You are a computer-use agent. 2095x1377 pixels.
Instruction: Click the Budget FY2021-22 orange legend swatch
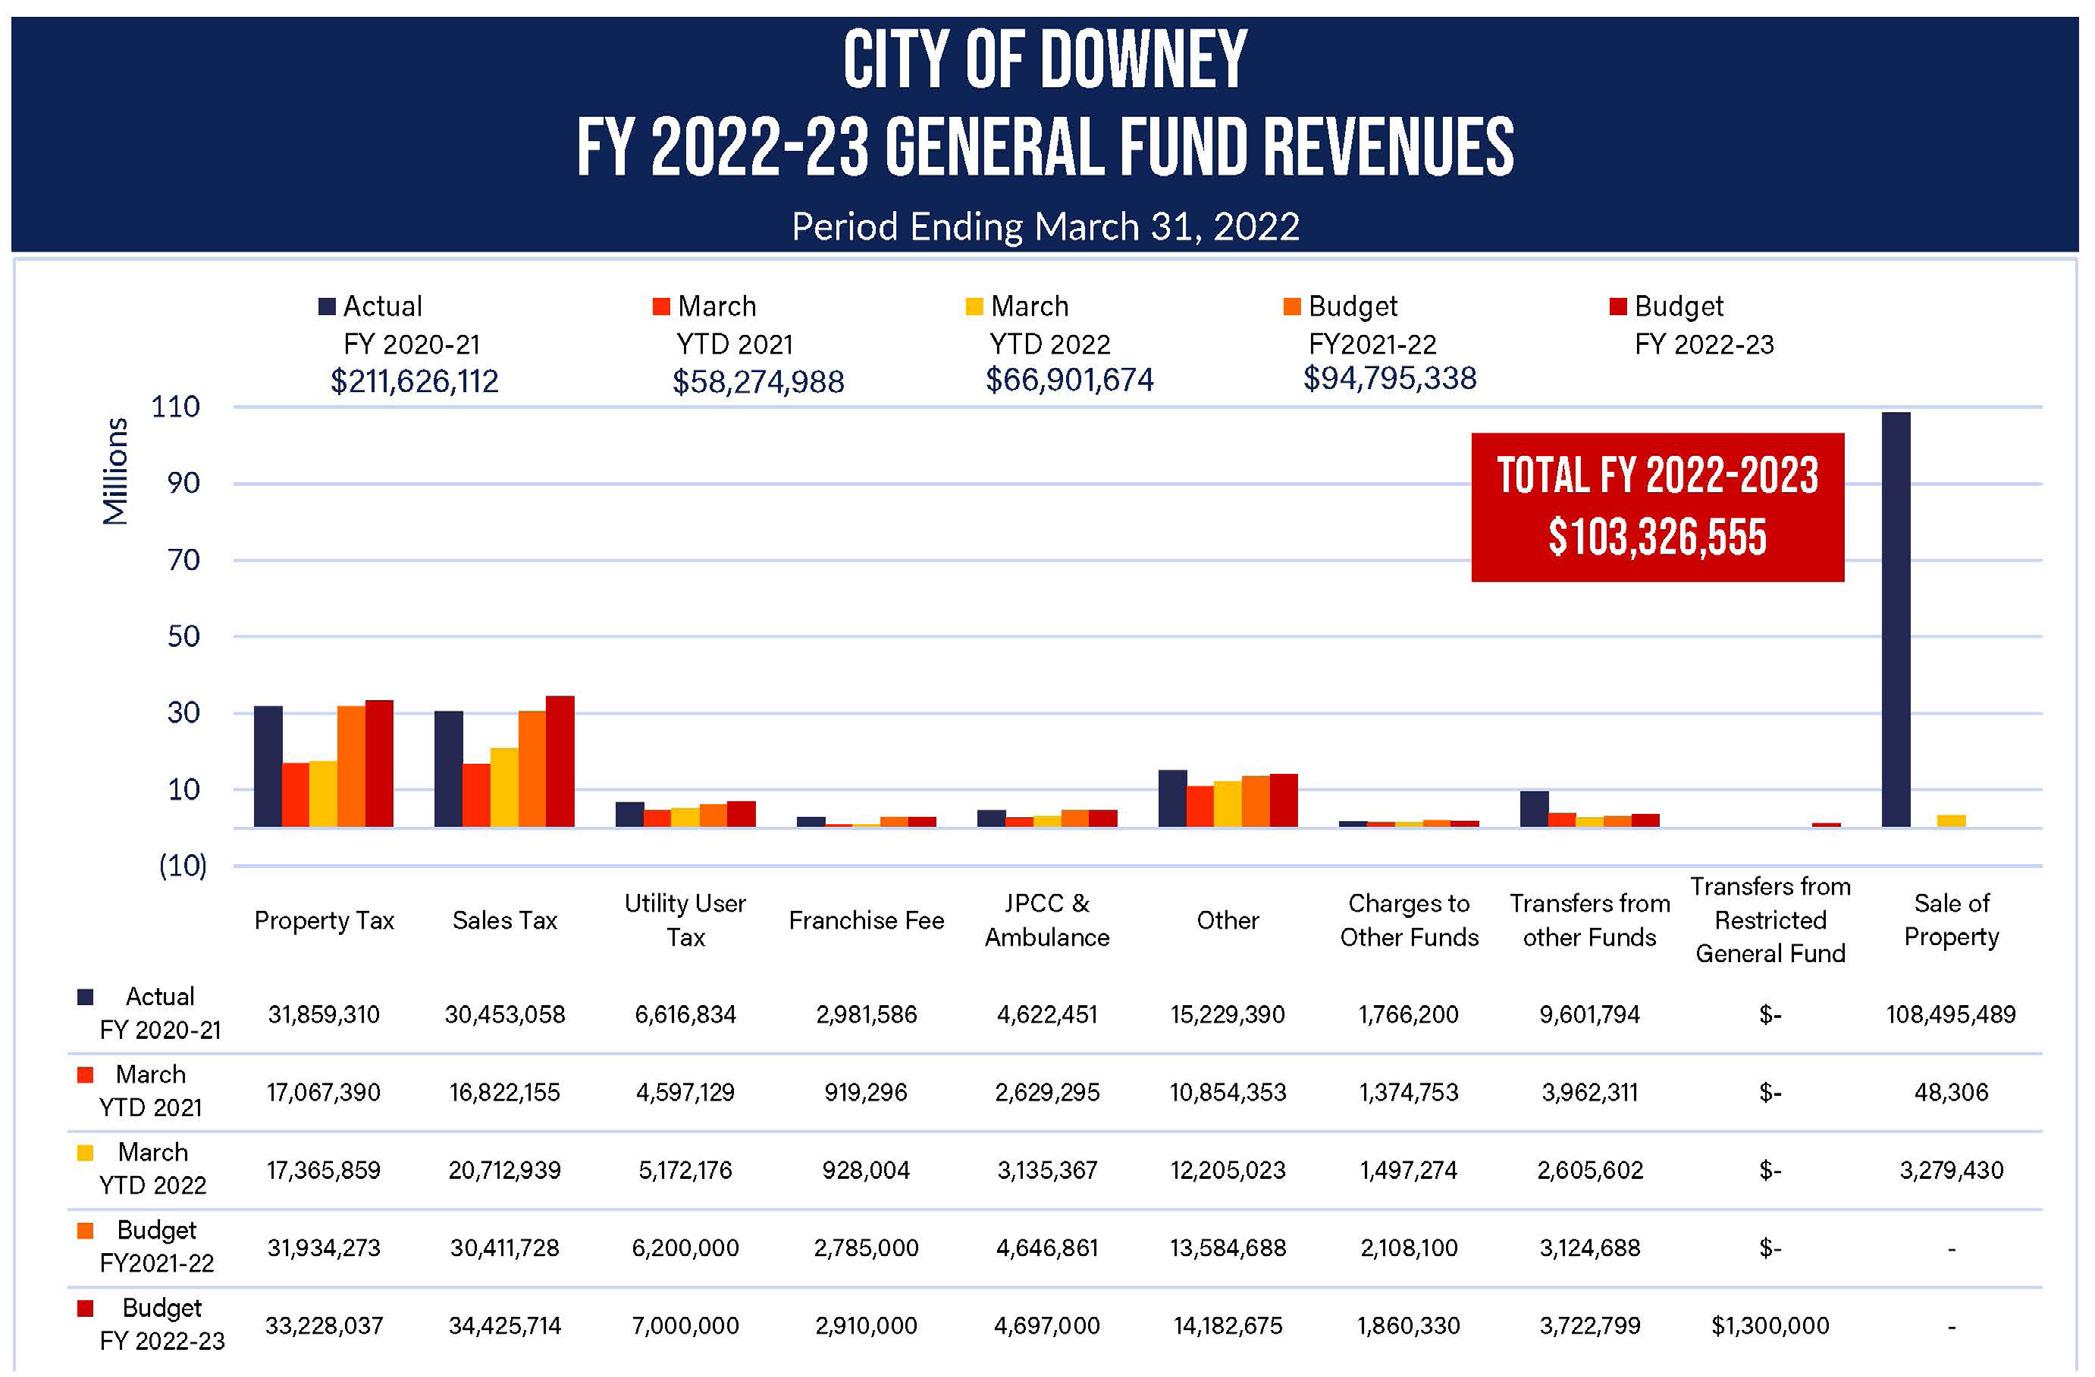[1292, 307]
